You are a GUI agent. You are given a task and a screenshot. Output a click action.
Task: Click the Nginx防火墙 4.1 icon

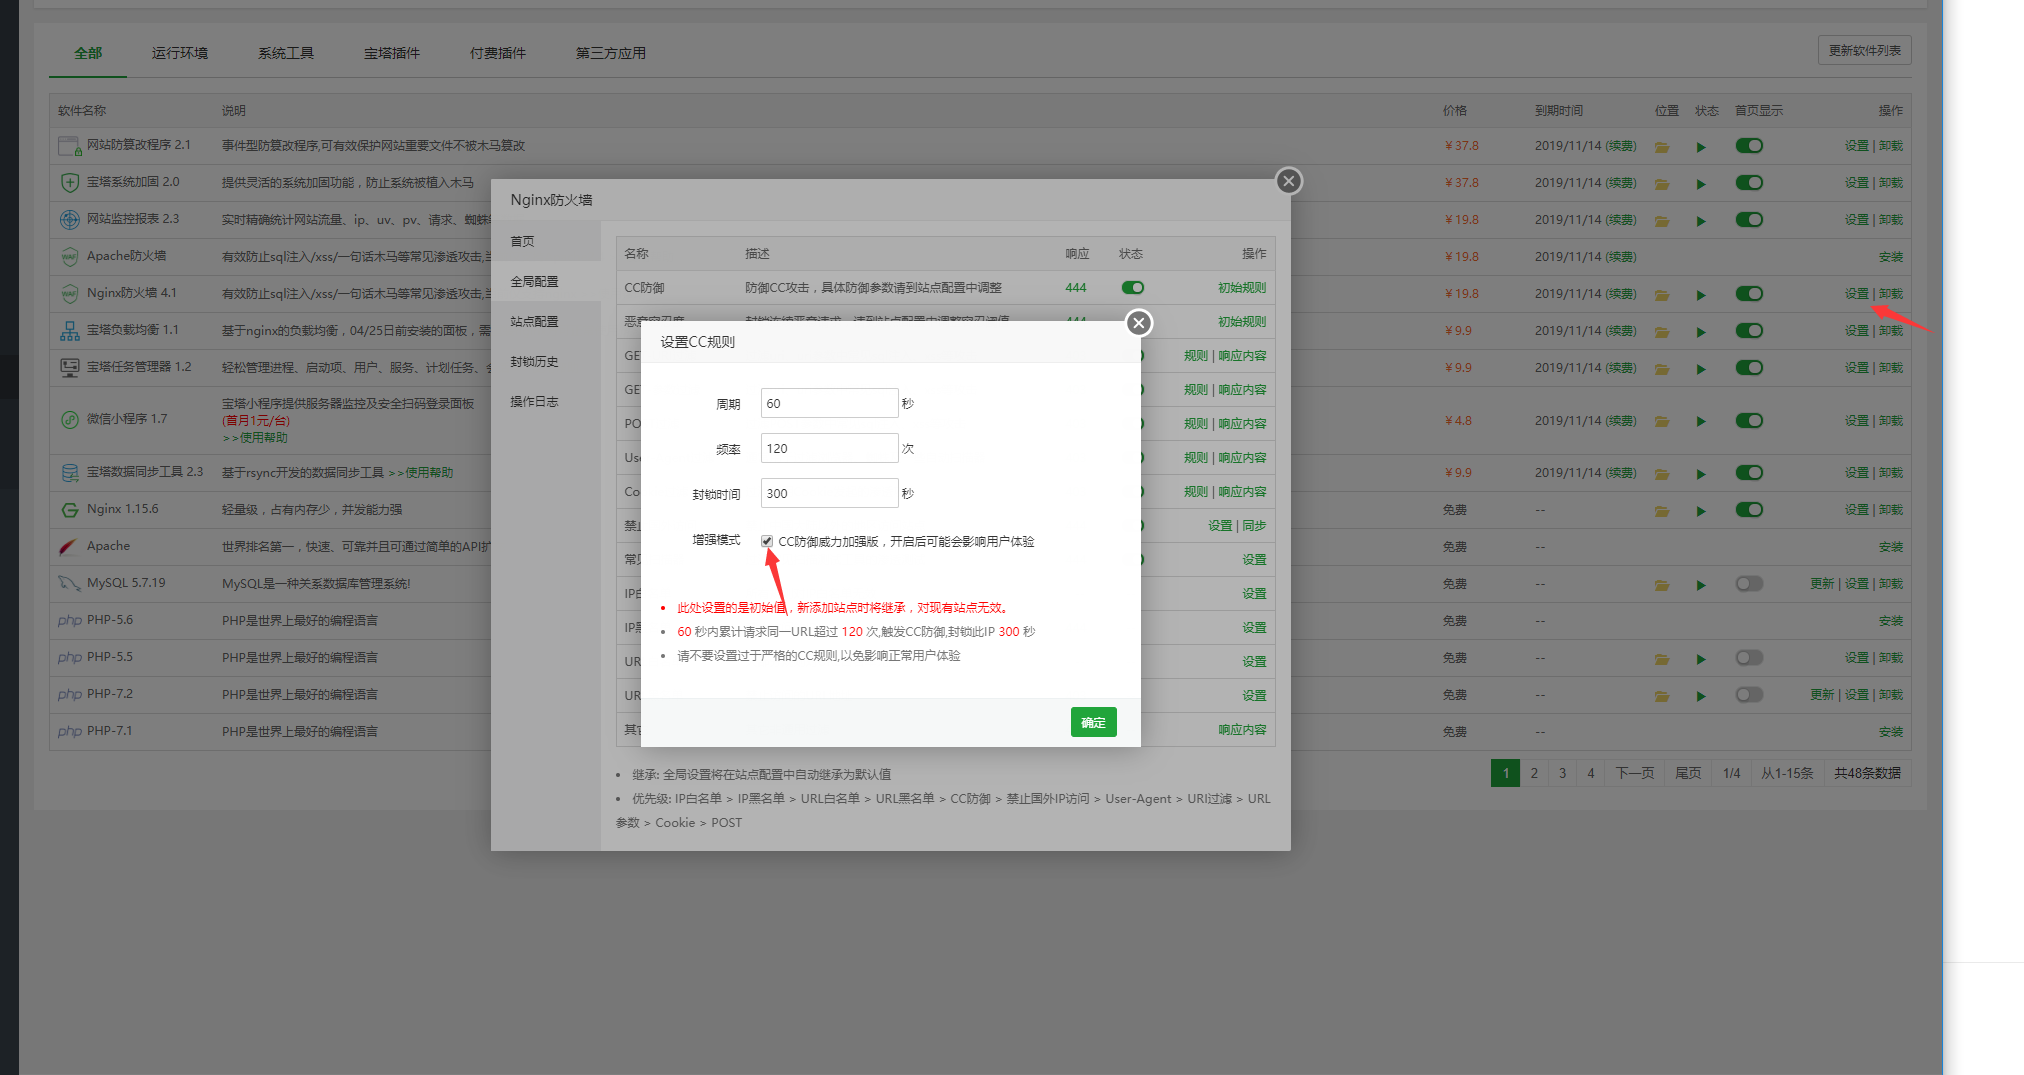70,294
